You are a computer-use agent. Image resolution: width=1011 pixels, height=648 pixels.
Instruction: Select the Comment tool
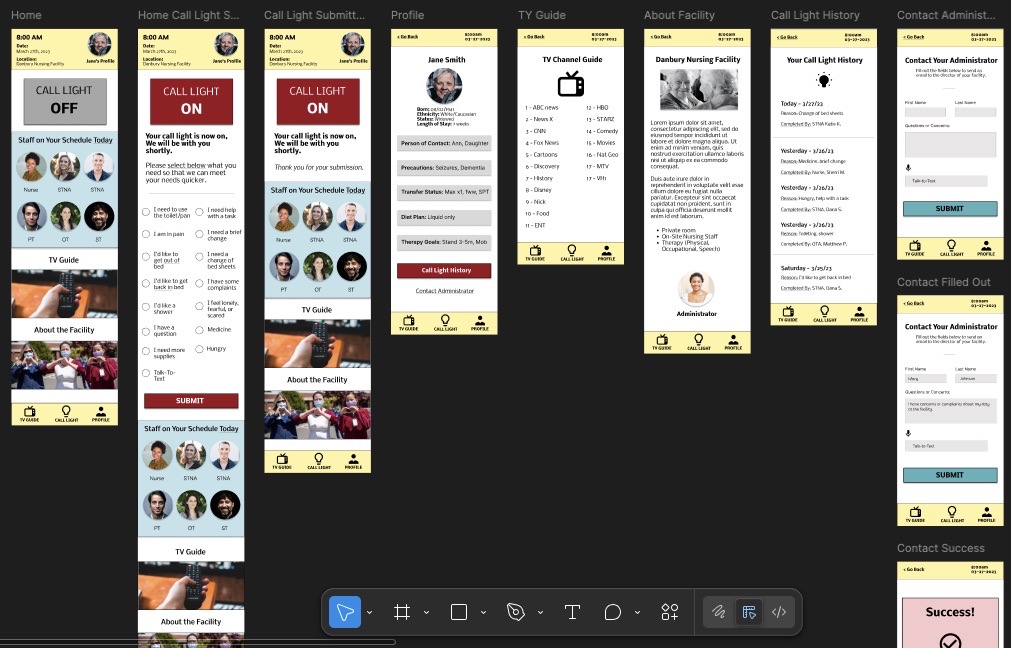click(x=613, y=612)
